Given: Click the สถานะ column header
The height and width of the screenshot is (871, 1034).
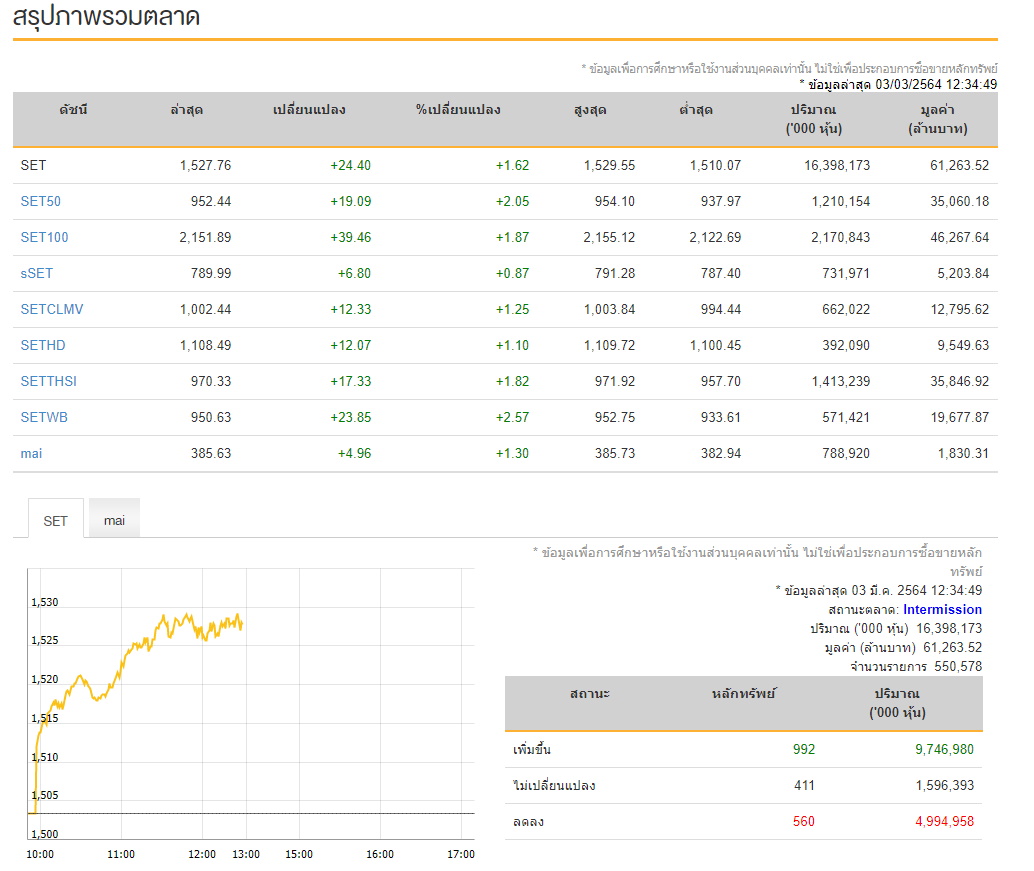Looking at the screenshot, I should pos(590,694).
